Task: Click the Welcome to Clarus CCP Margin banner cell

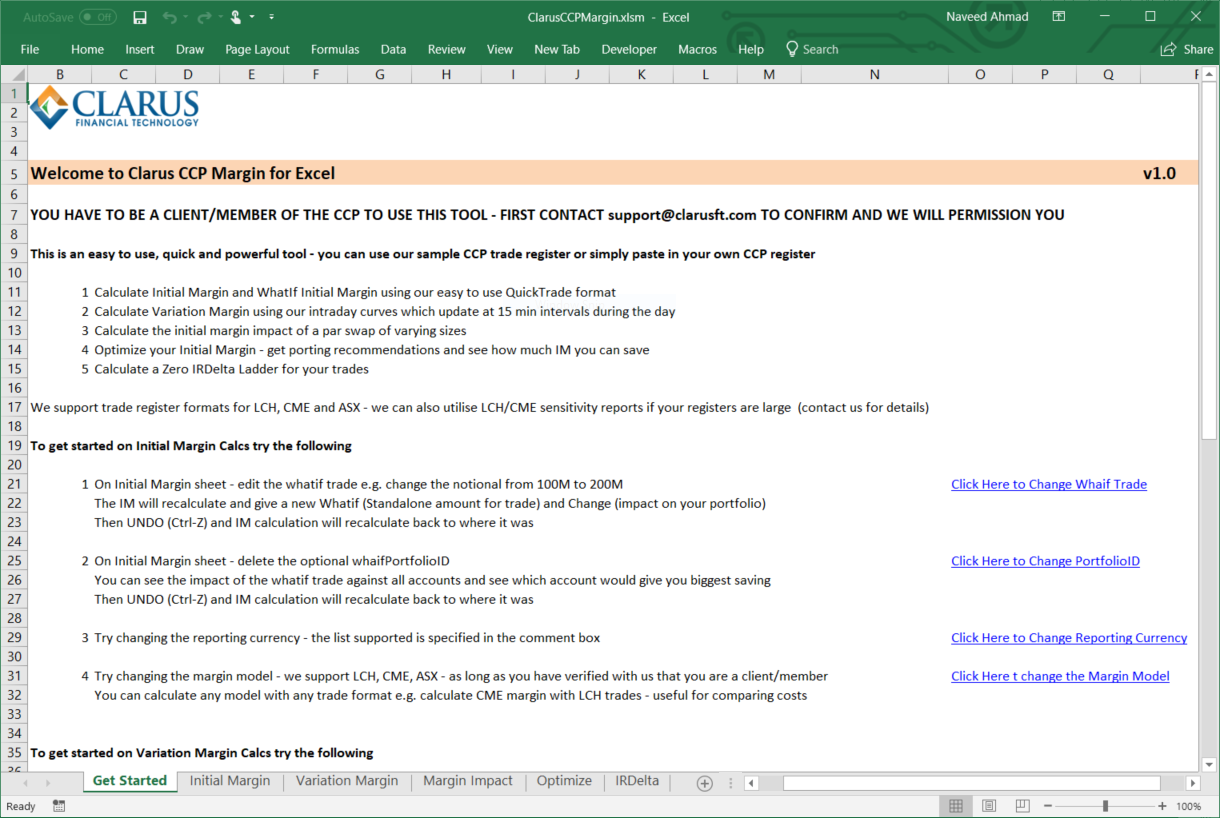Action: point(183,173)
